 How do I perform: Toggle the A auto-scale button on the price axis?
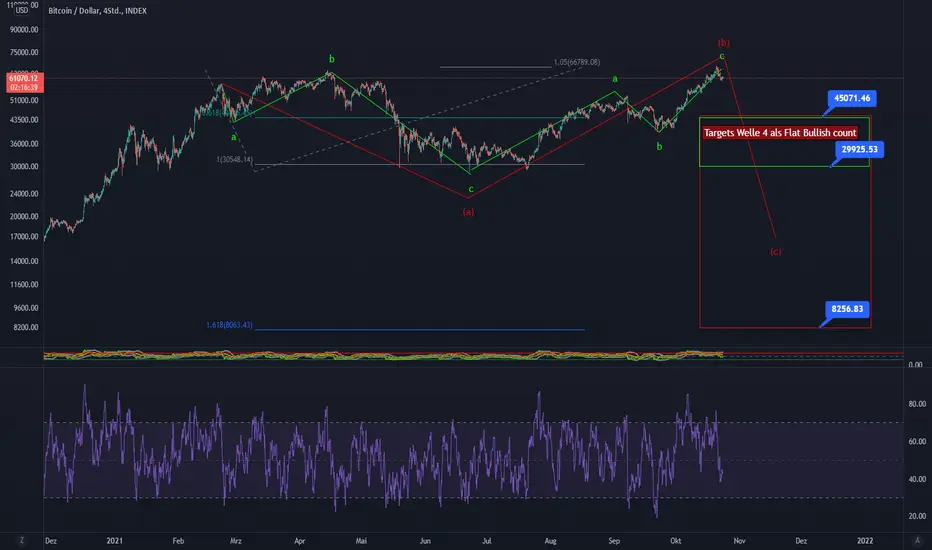click(917, 540)
